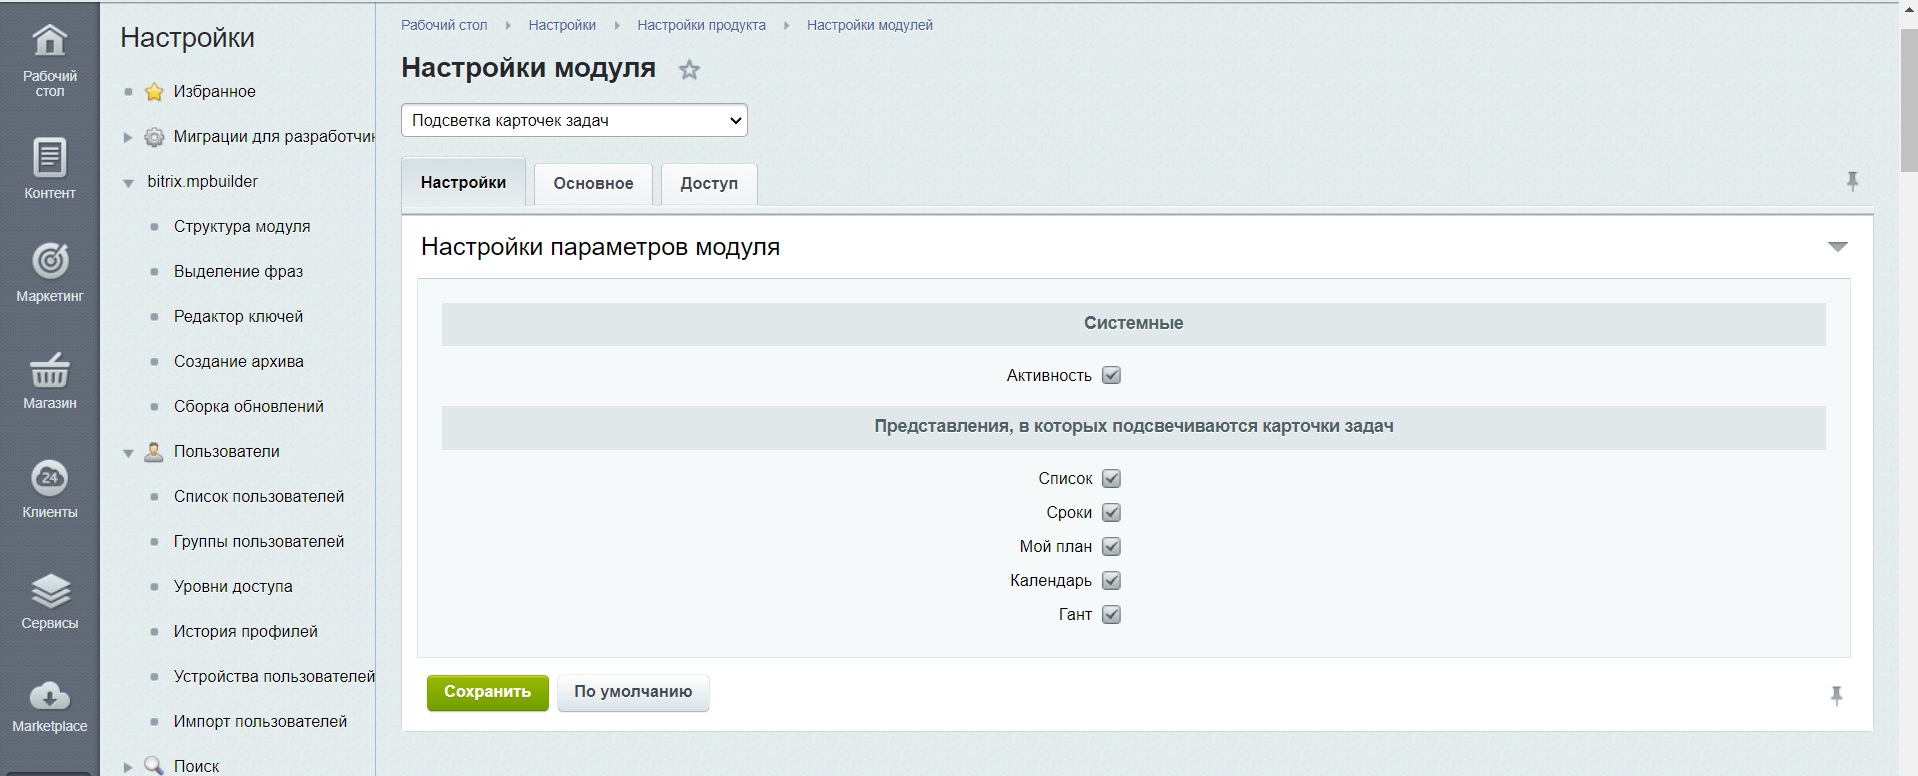Disable the Гант view checkbox
The height and width of the screenshot is (776, 1918).
click(x=1111, y=615)
